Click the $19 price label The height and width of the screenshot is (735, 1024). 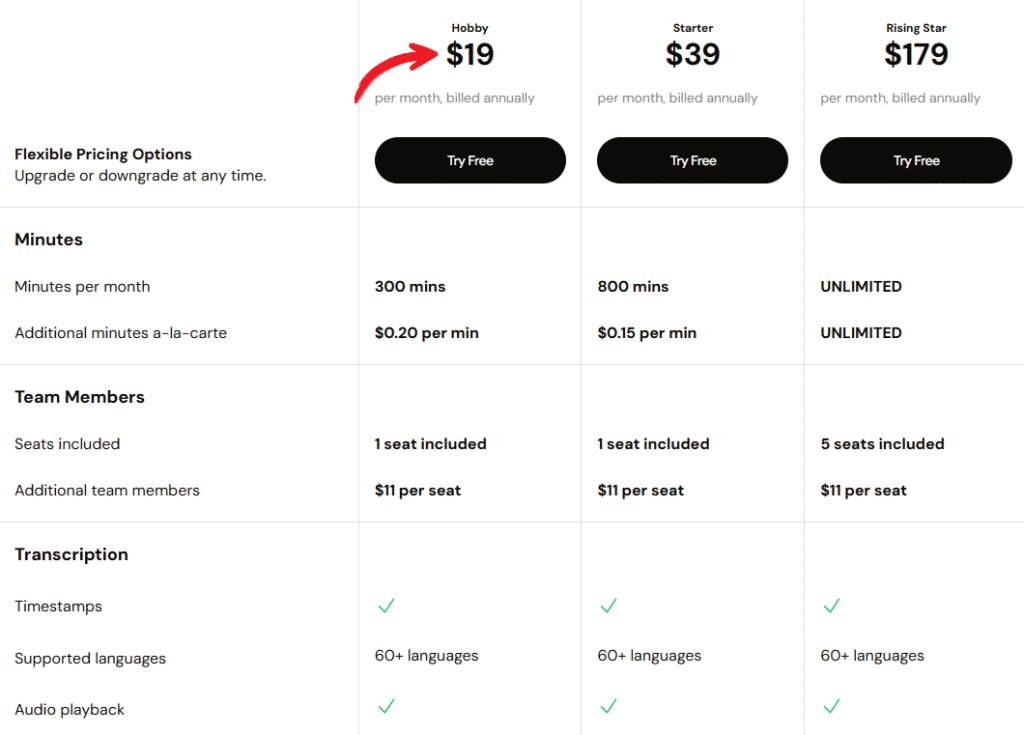click(x=470, y=55)
